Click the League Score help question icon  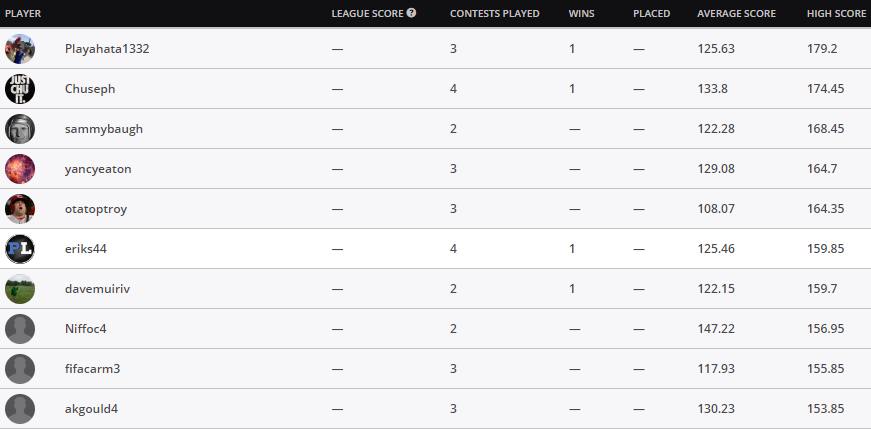[x=411, y=13]
